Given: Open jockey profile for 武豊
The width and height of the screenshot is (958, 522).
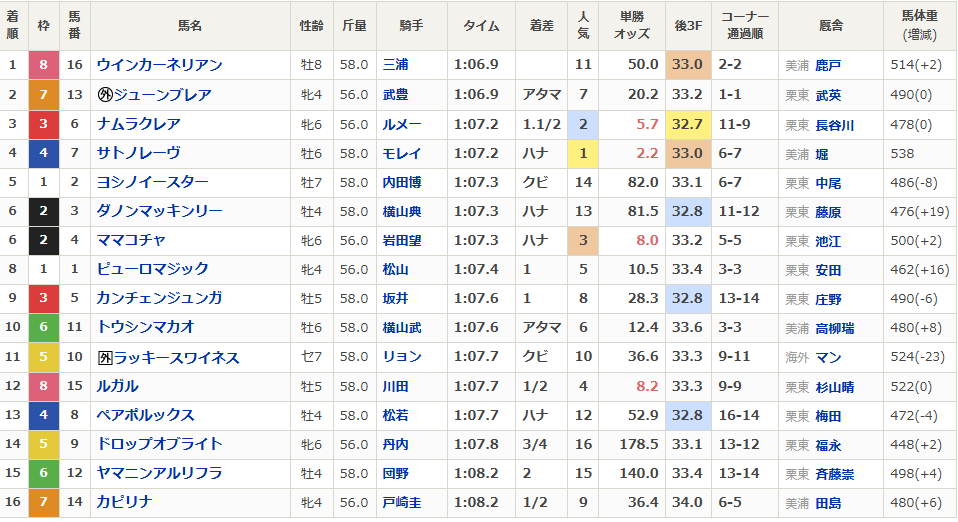Looking at the screenshot, I should click(396, 95).
